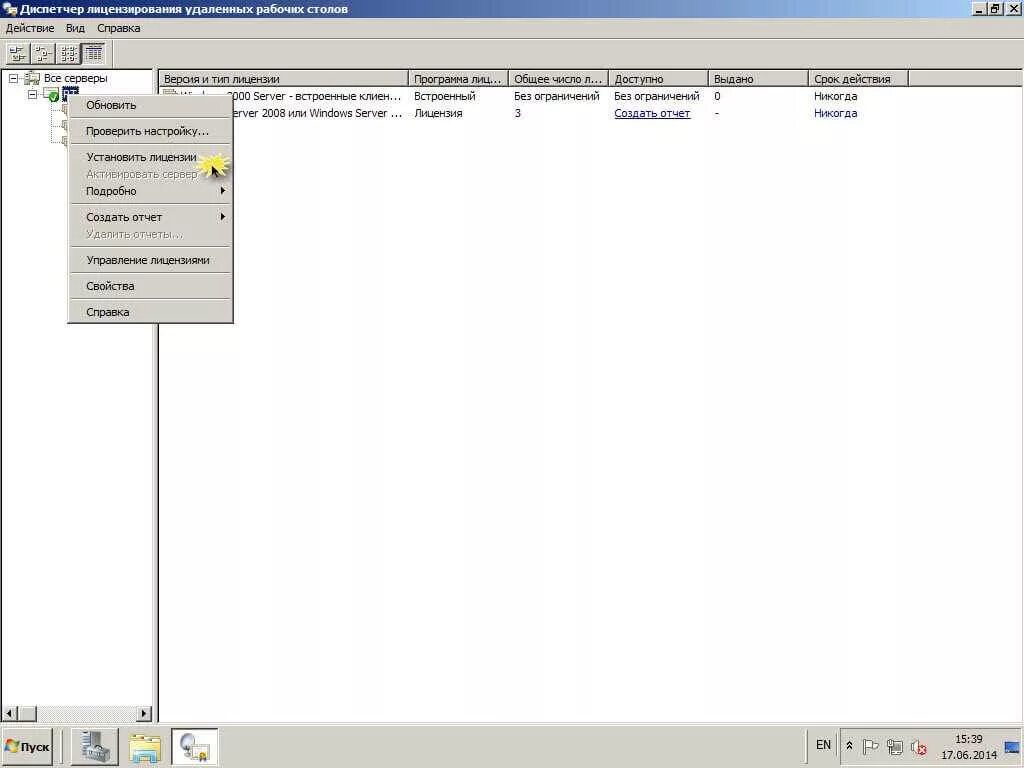Select the Встроенный program cell
The height and width of the screenshot is (768, 1024).
tap(445, 96)
